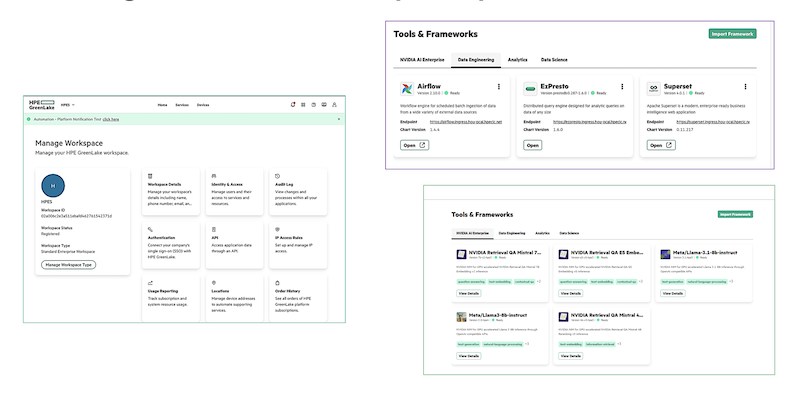Open the Airflow card three-dot menu
Image resolution: width=800 pixels, height=397 pixels.
[x=498, y=87]
